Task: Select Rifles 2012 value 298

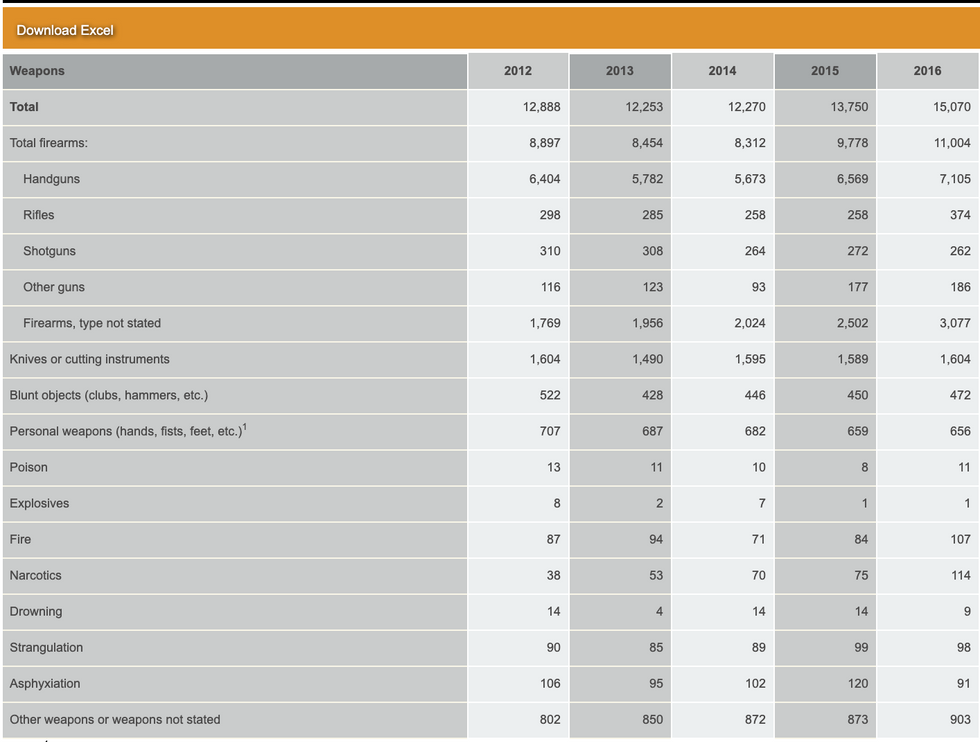Action: (550, 215)
